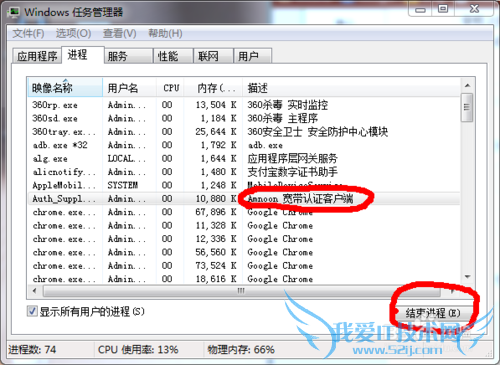Select the AppleMobil... process row
Image resolution: width=500 pixels, height=365 pixels.
click(244, 185)
